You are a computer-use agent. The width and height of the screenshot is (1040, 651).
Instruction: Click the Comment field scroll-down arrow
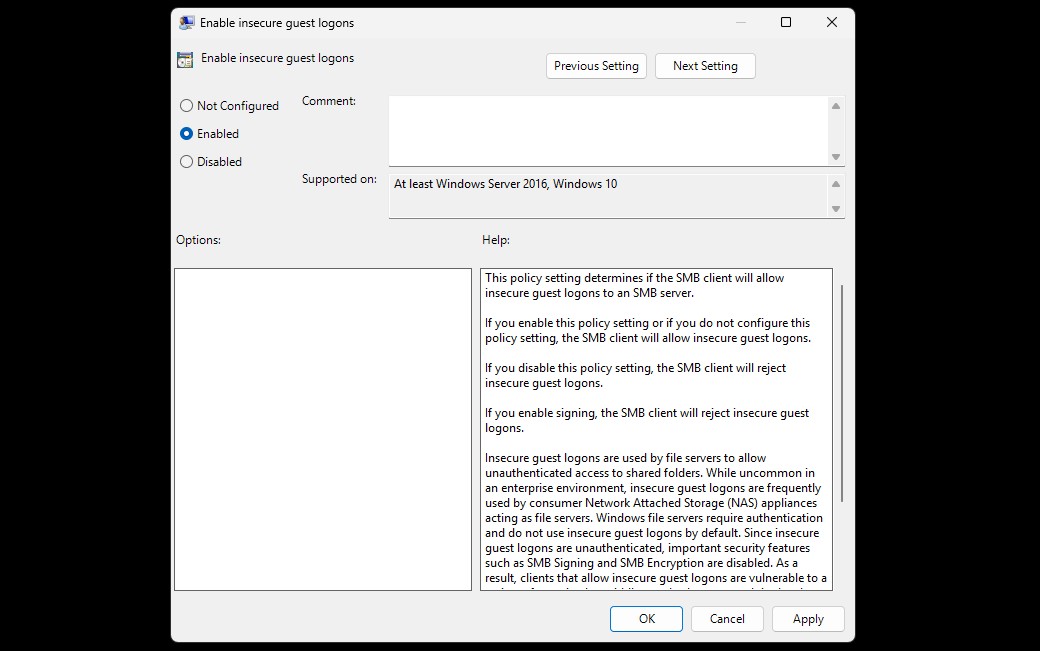coord(834,156)
